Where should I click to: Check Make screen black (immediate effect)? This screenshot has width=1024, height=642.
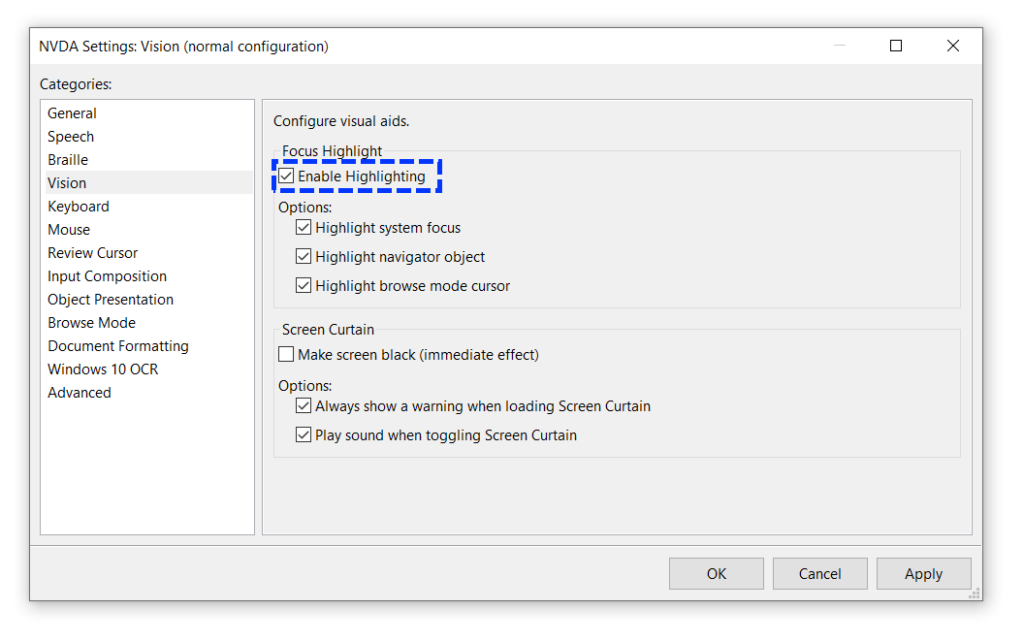286,355
